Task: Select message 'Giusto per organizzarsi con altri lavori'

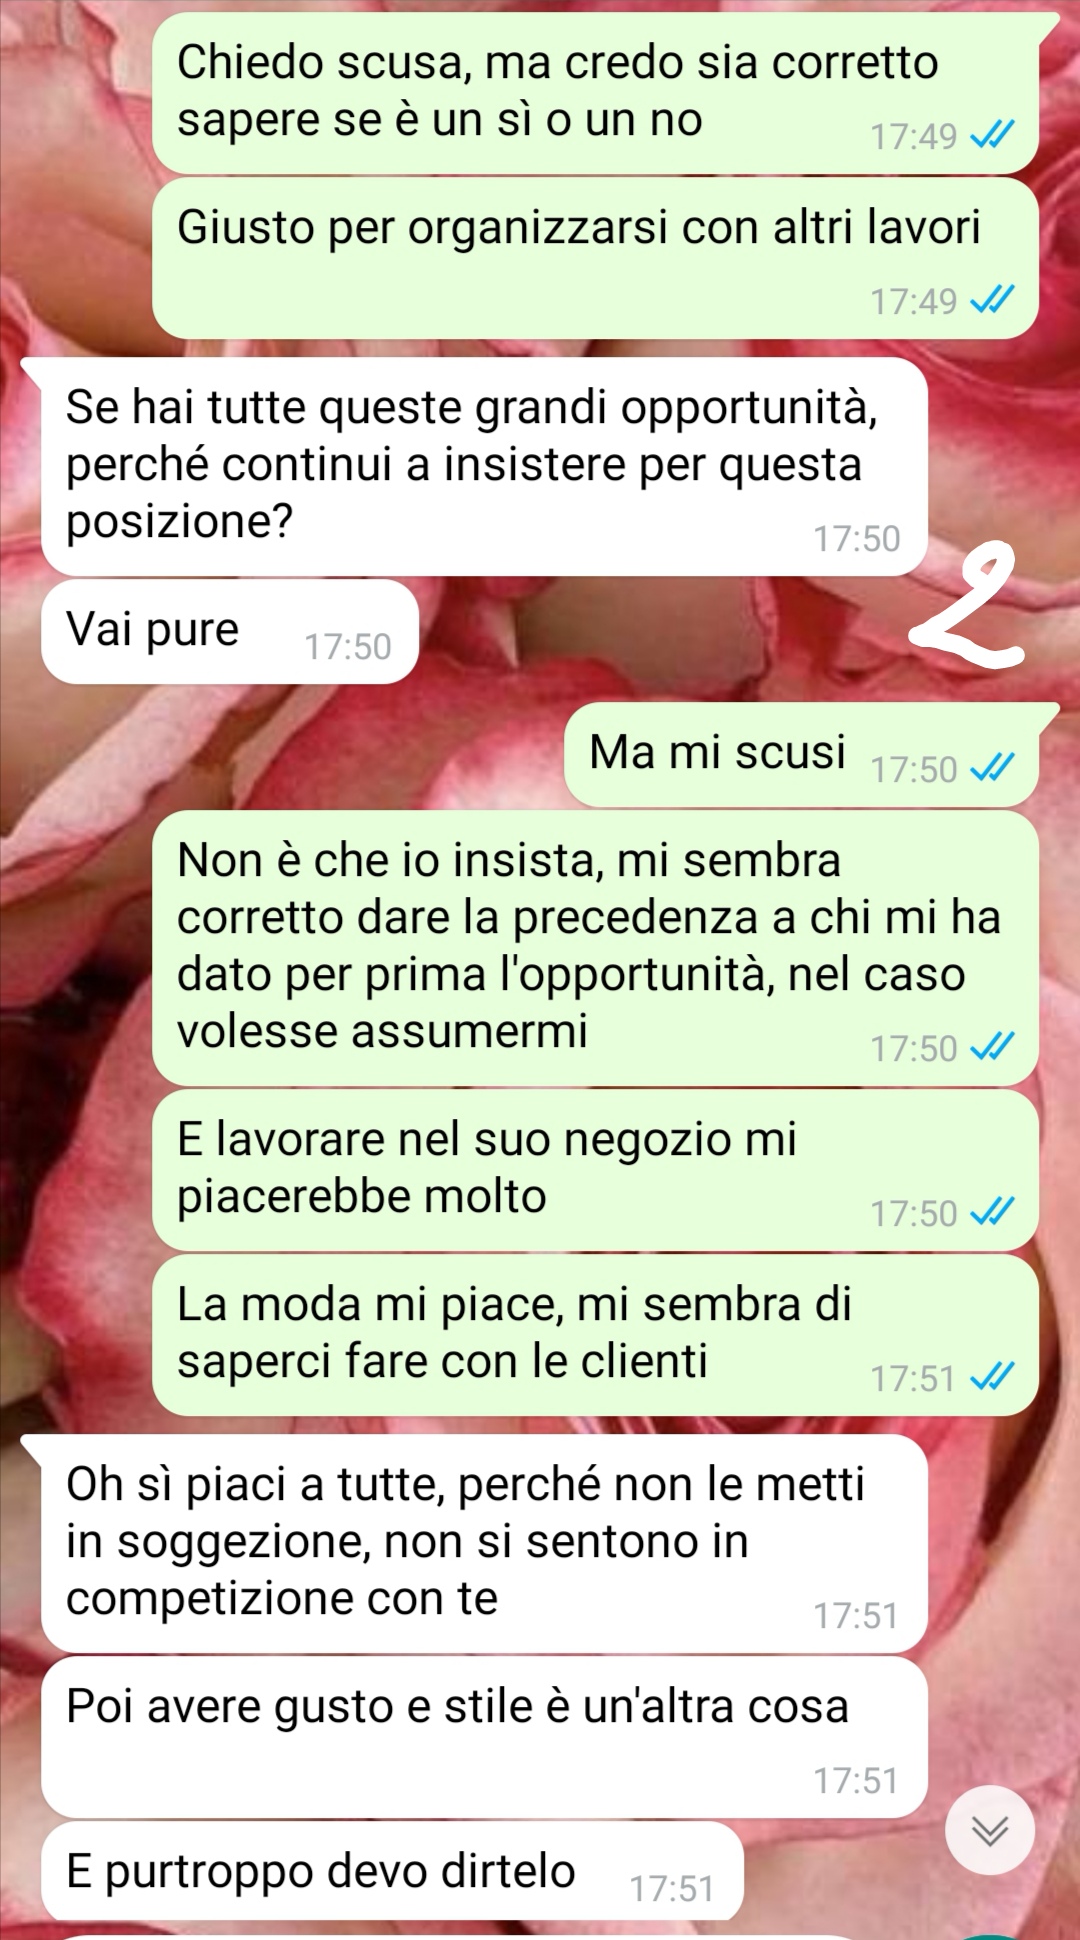Action: tap(595, 258)
